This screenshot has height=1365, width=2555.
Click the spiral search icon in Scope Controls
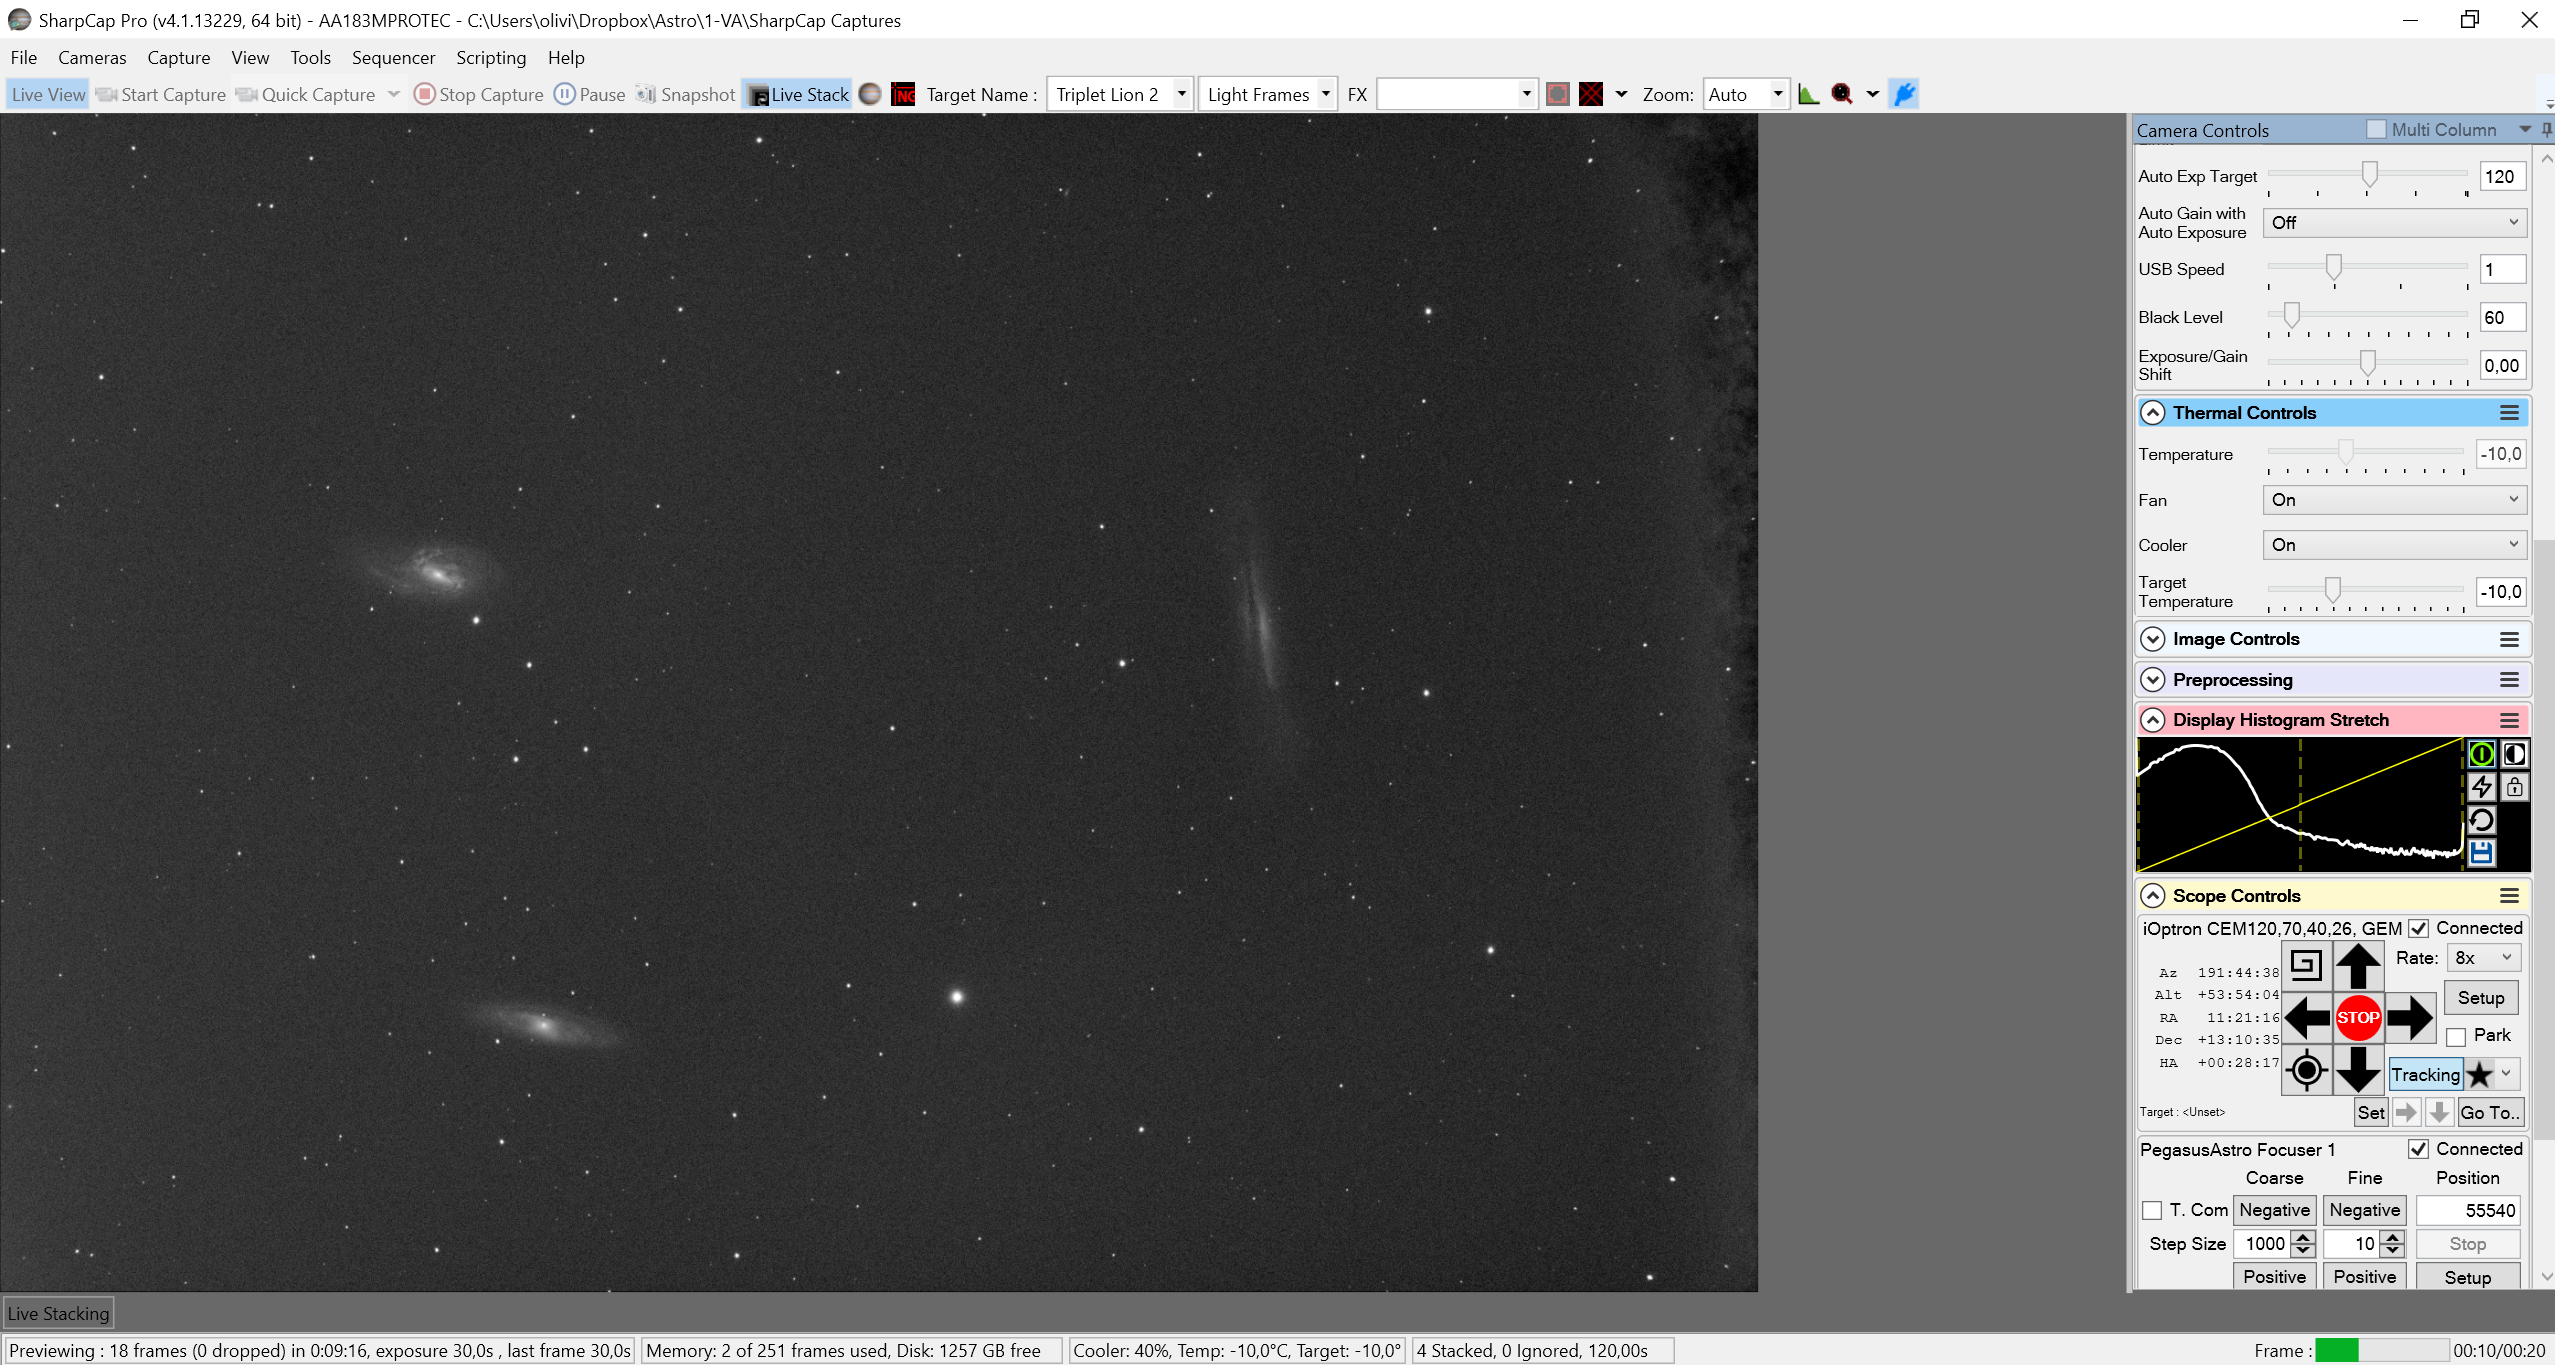[2306, 965]
